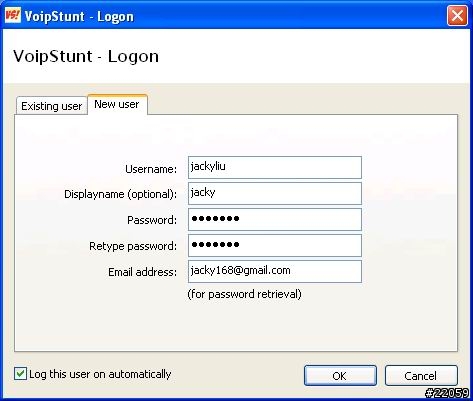The width and height of the screenshot is (473, 401).
Task: Click the Username: label
Action: [x=151, y=169]
